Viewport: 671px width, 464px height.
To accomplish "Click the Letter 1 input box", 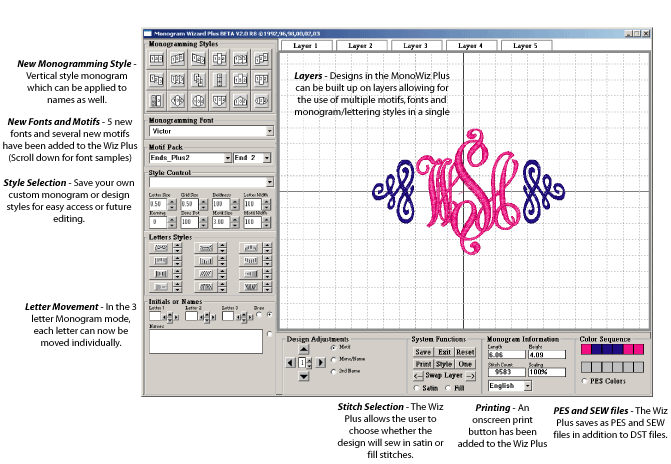I will coord(155,316).
